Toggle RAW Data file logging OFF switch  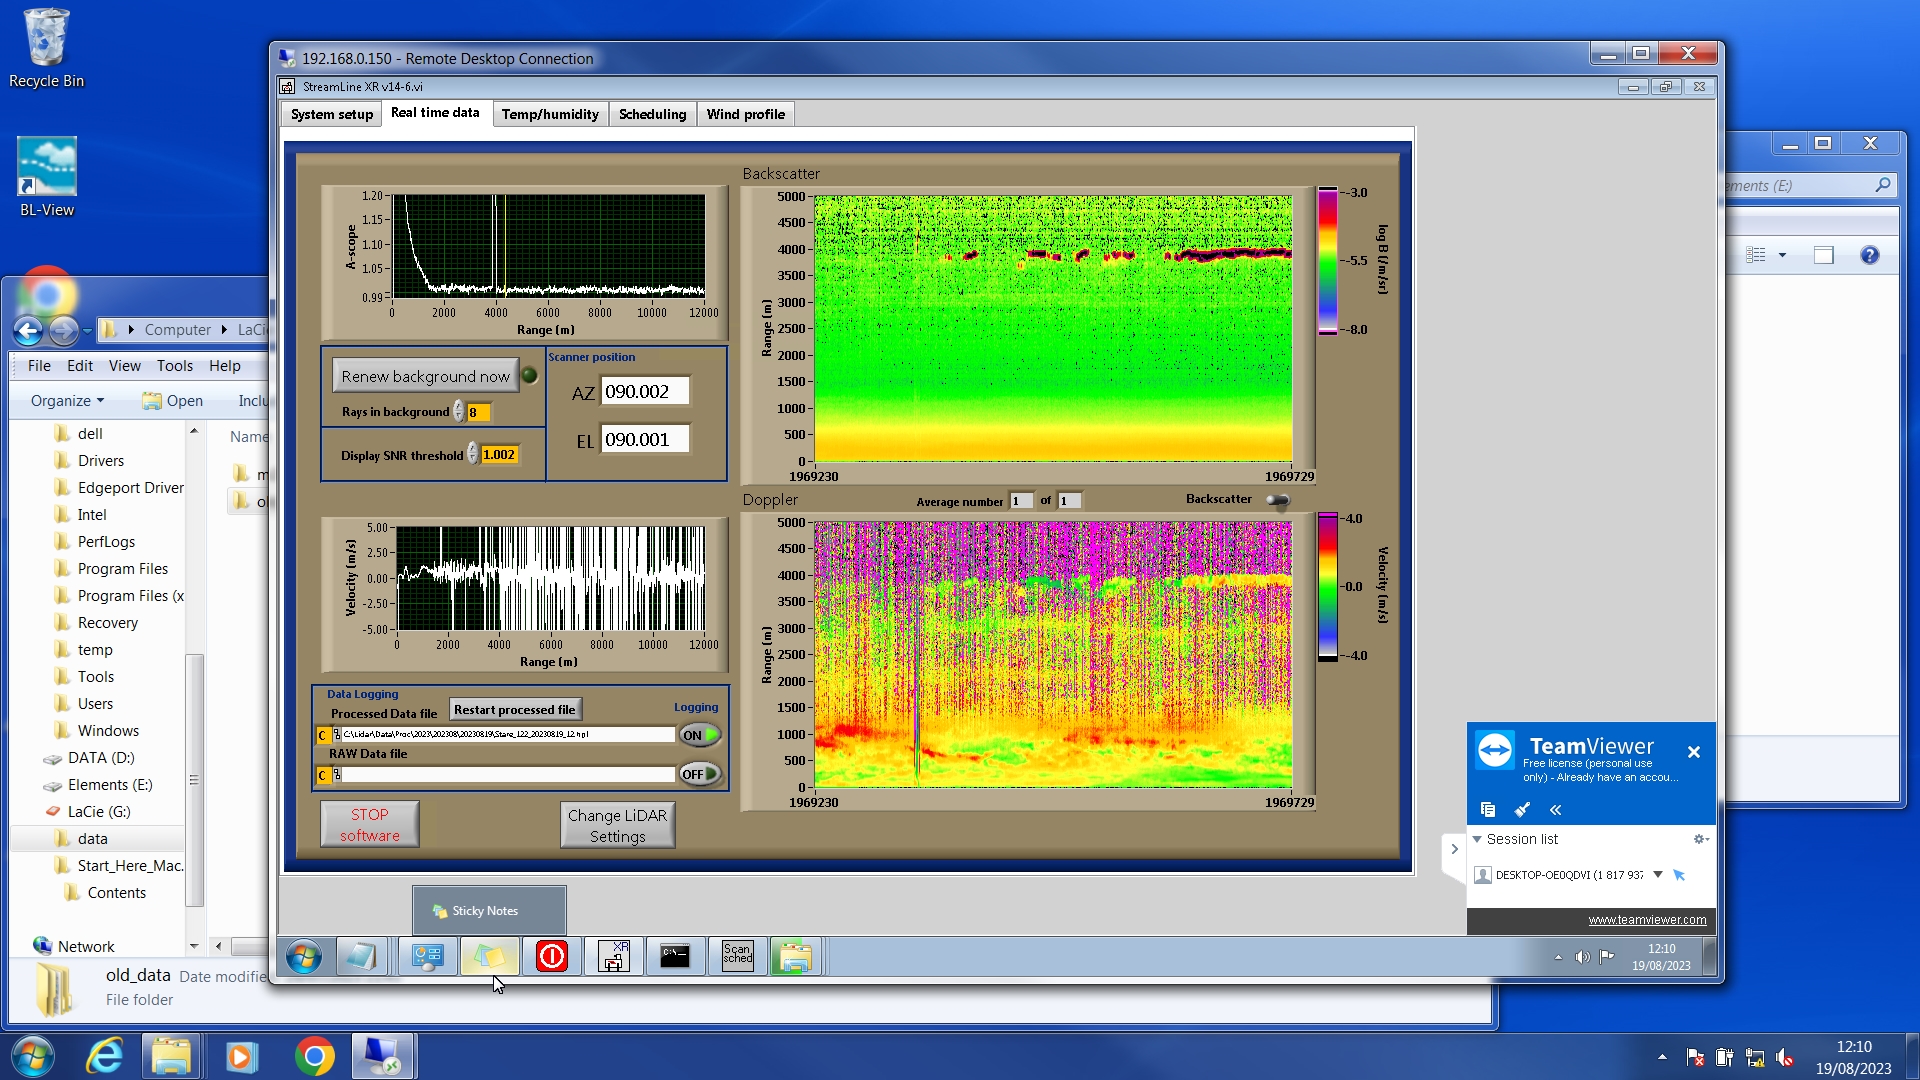click(x=700, y=774)
